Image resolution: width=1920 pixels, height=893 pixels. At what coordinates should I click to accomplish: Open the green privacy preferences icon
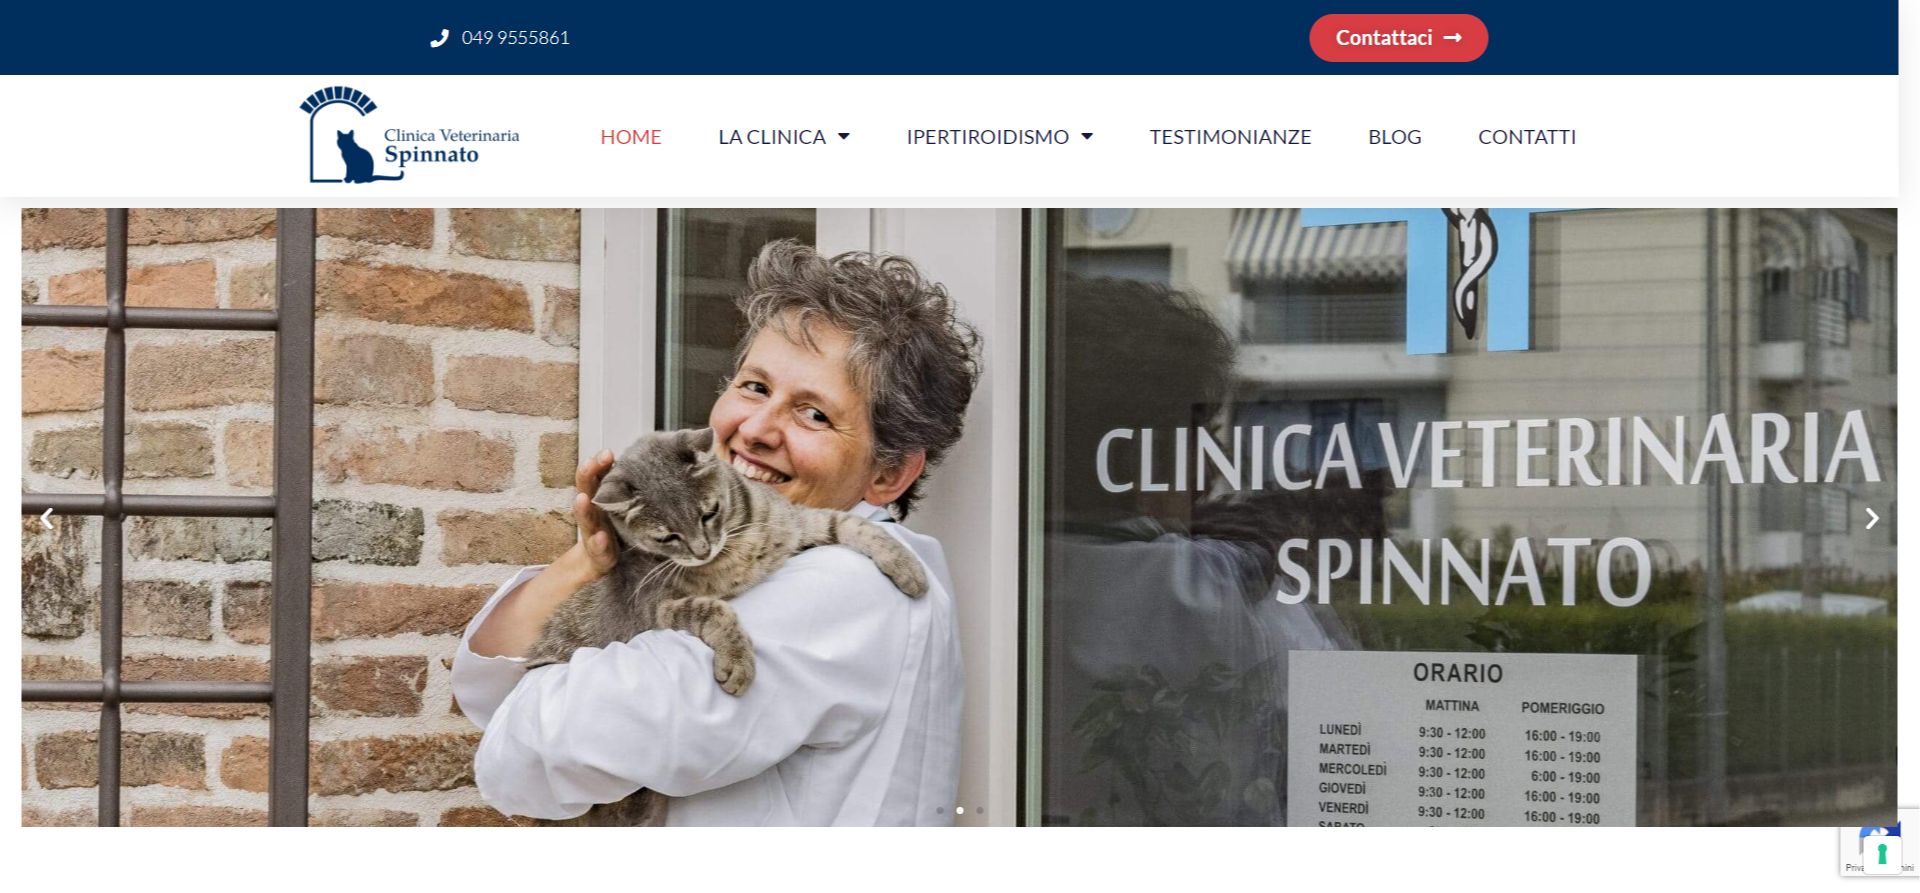pyautogui.click(x=1881, y=855)
